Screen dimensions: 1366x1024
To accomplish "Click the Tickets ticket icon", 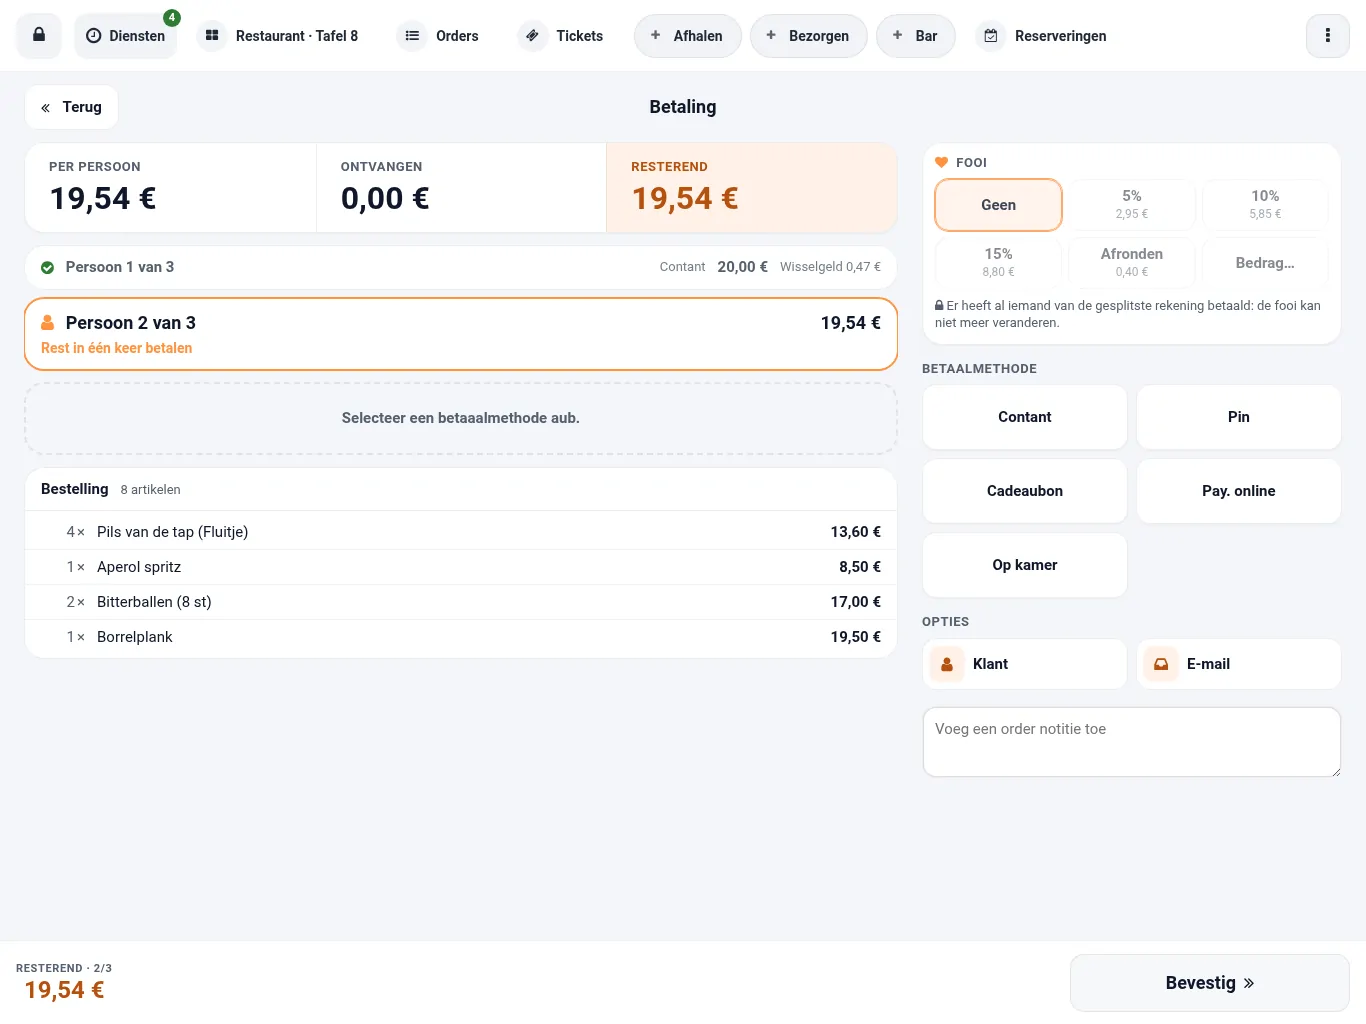I will [533, 36].
